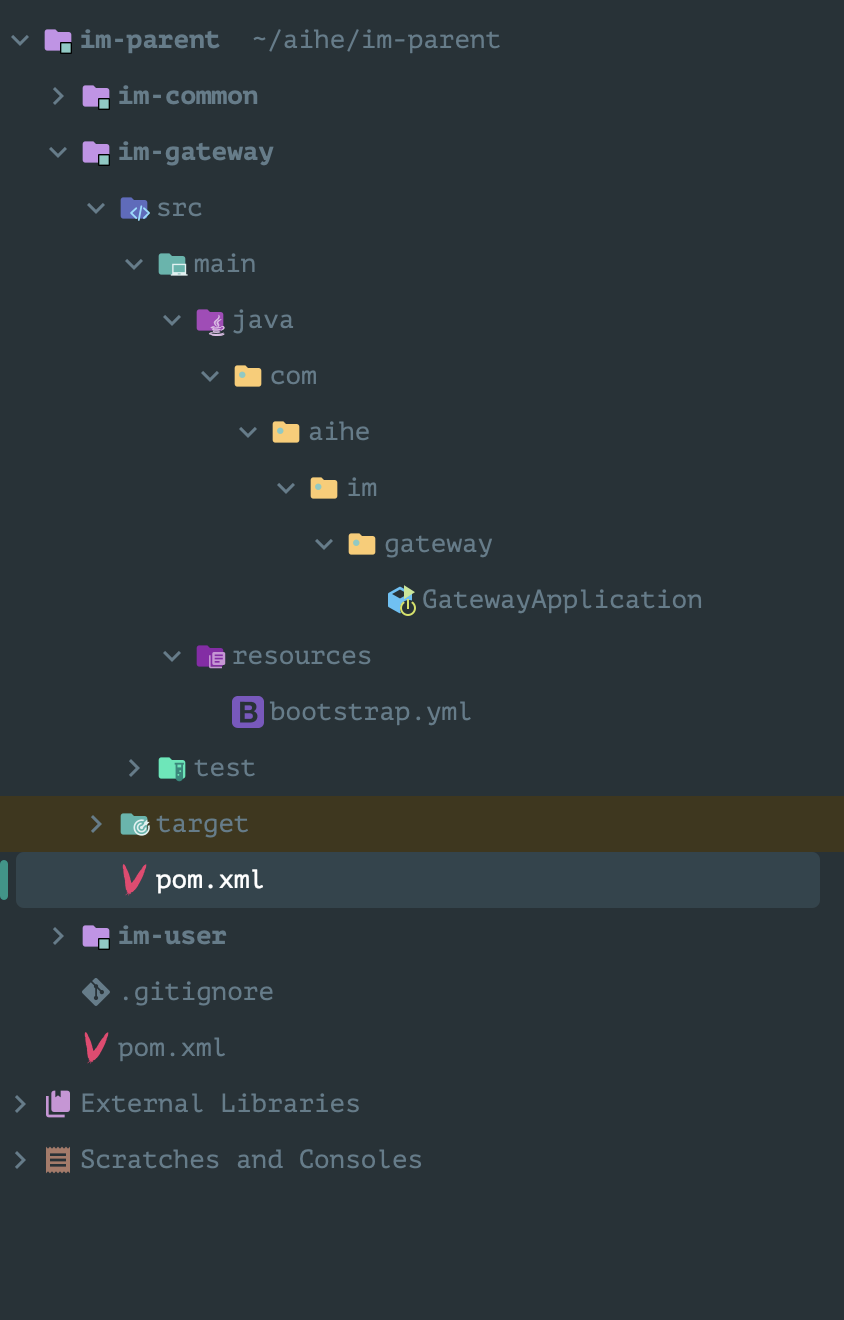The width and height of the screenshot is (844, 1320).
Task: Collapse the com package chevron
Action: click(x=210, y=376)
